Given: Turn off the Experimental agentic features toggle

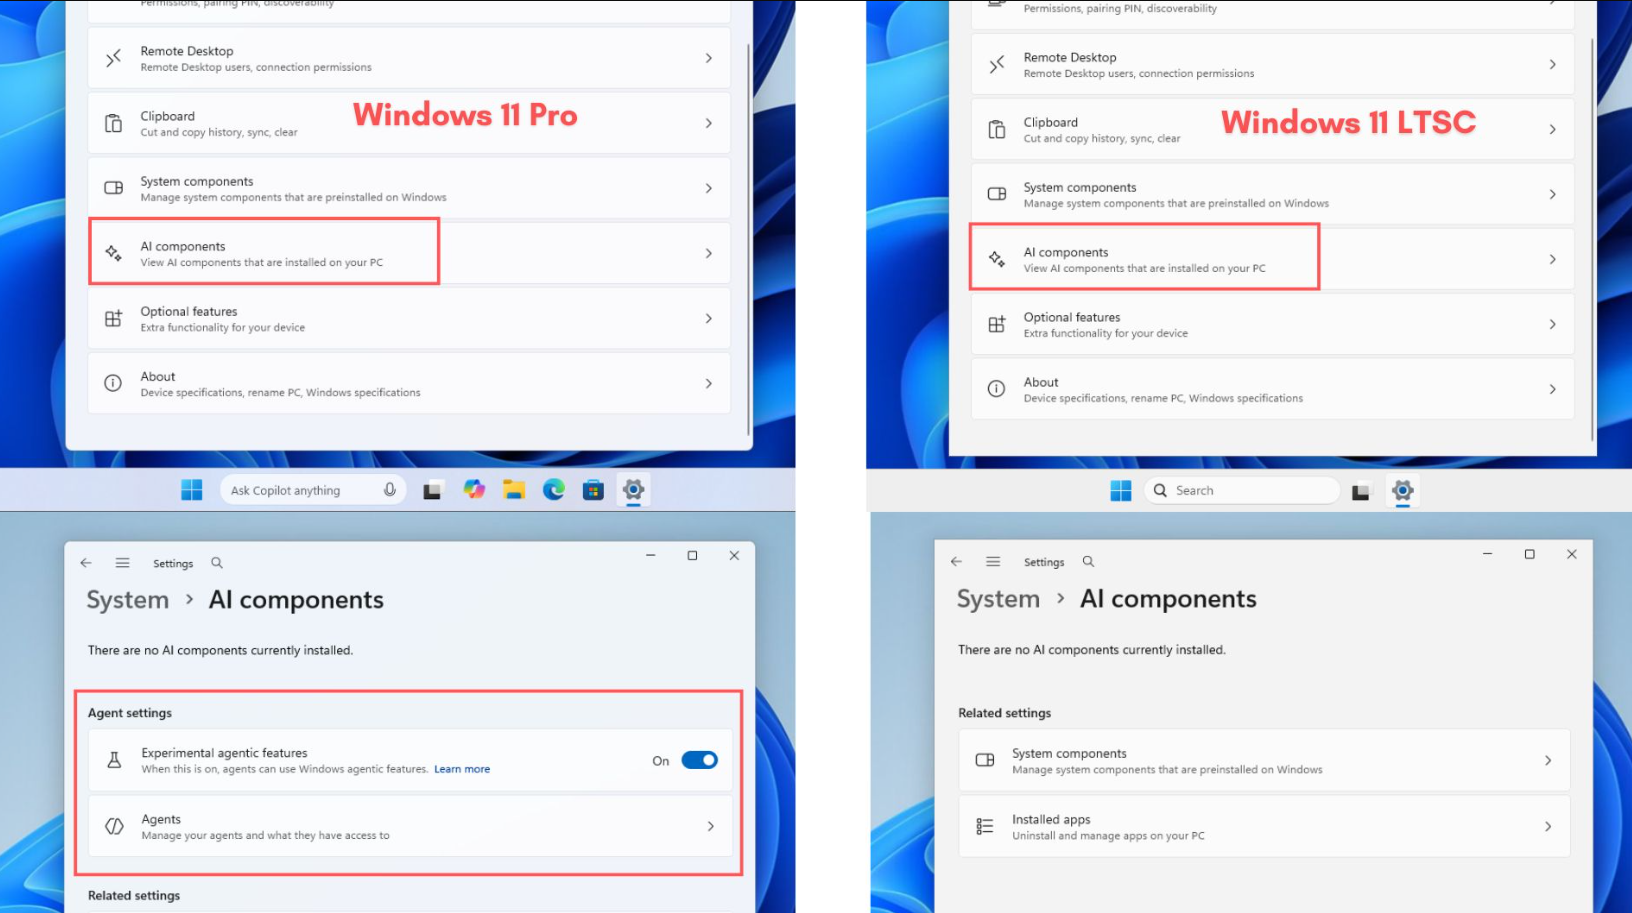Looking at the screenshot, I should [x=700, y=760].
